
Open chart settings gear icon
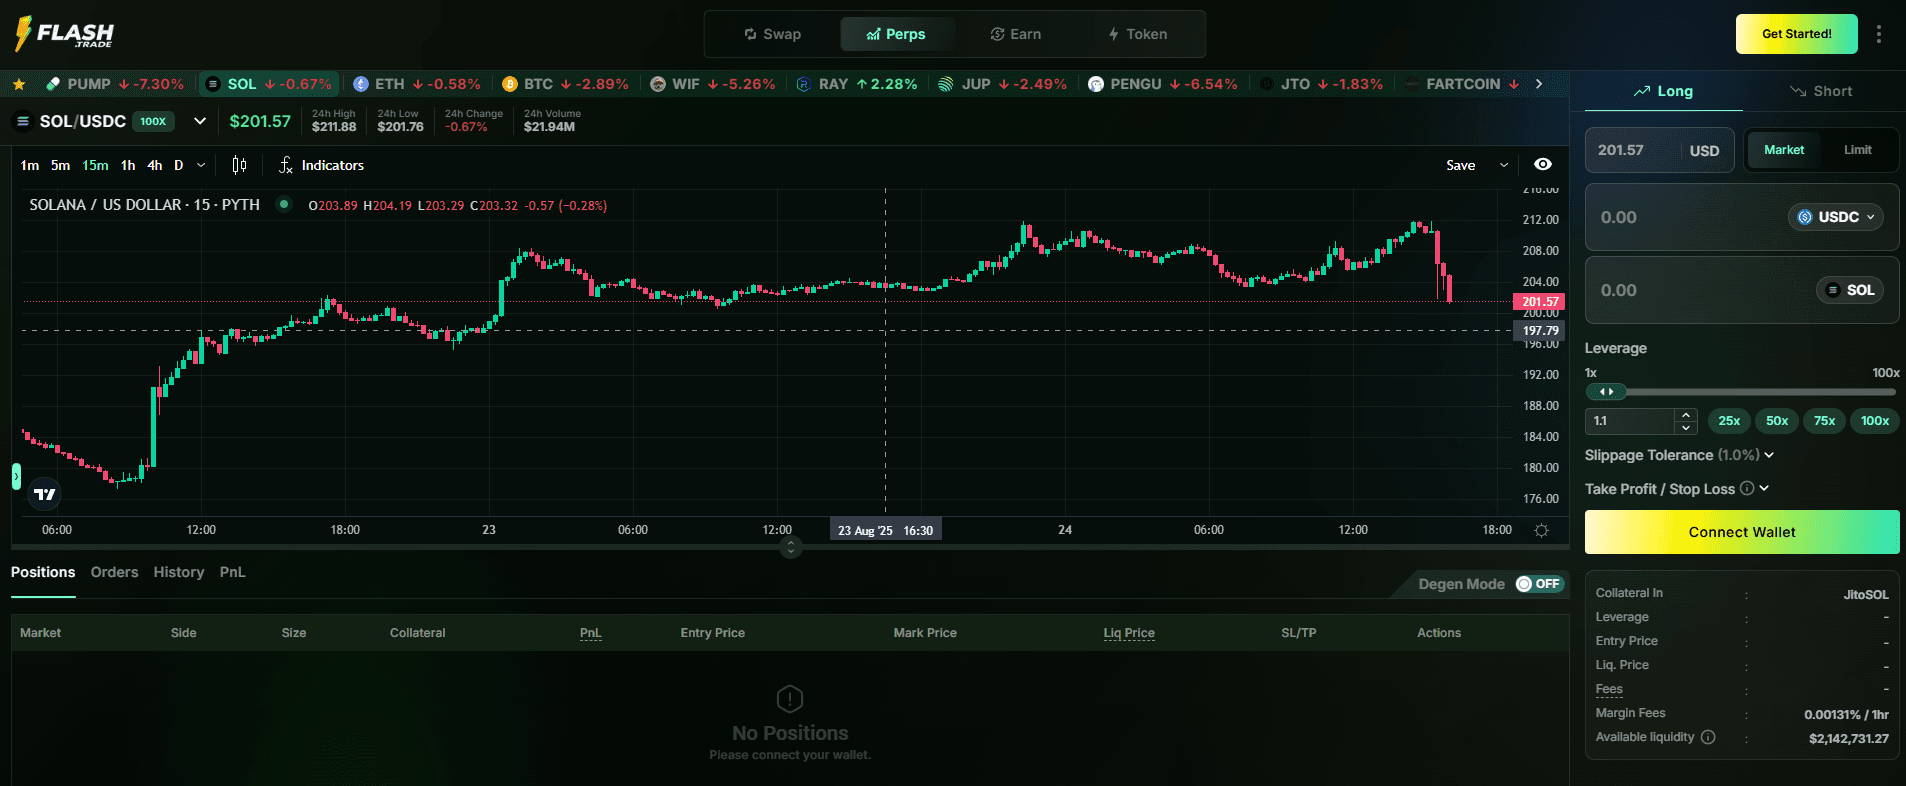[1541, 530]
